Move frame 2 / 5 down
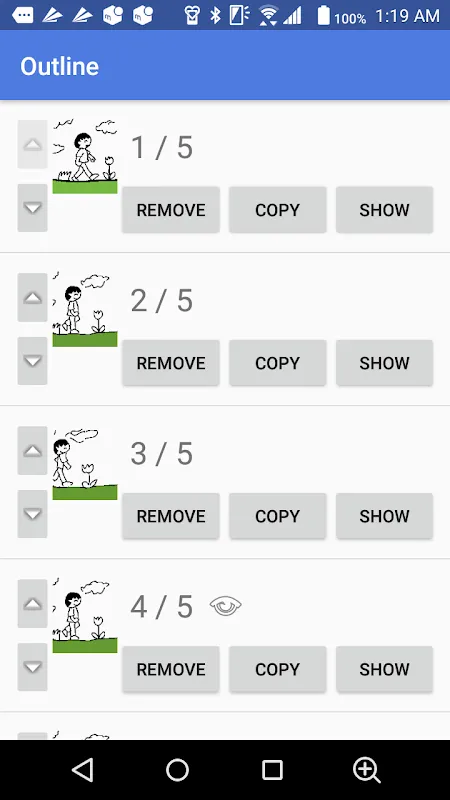 coord(33,361)
